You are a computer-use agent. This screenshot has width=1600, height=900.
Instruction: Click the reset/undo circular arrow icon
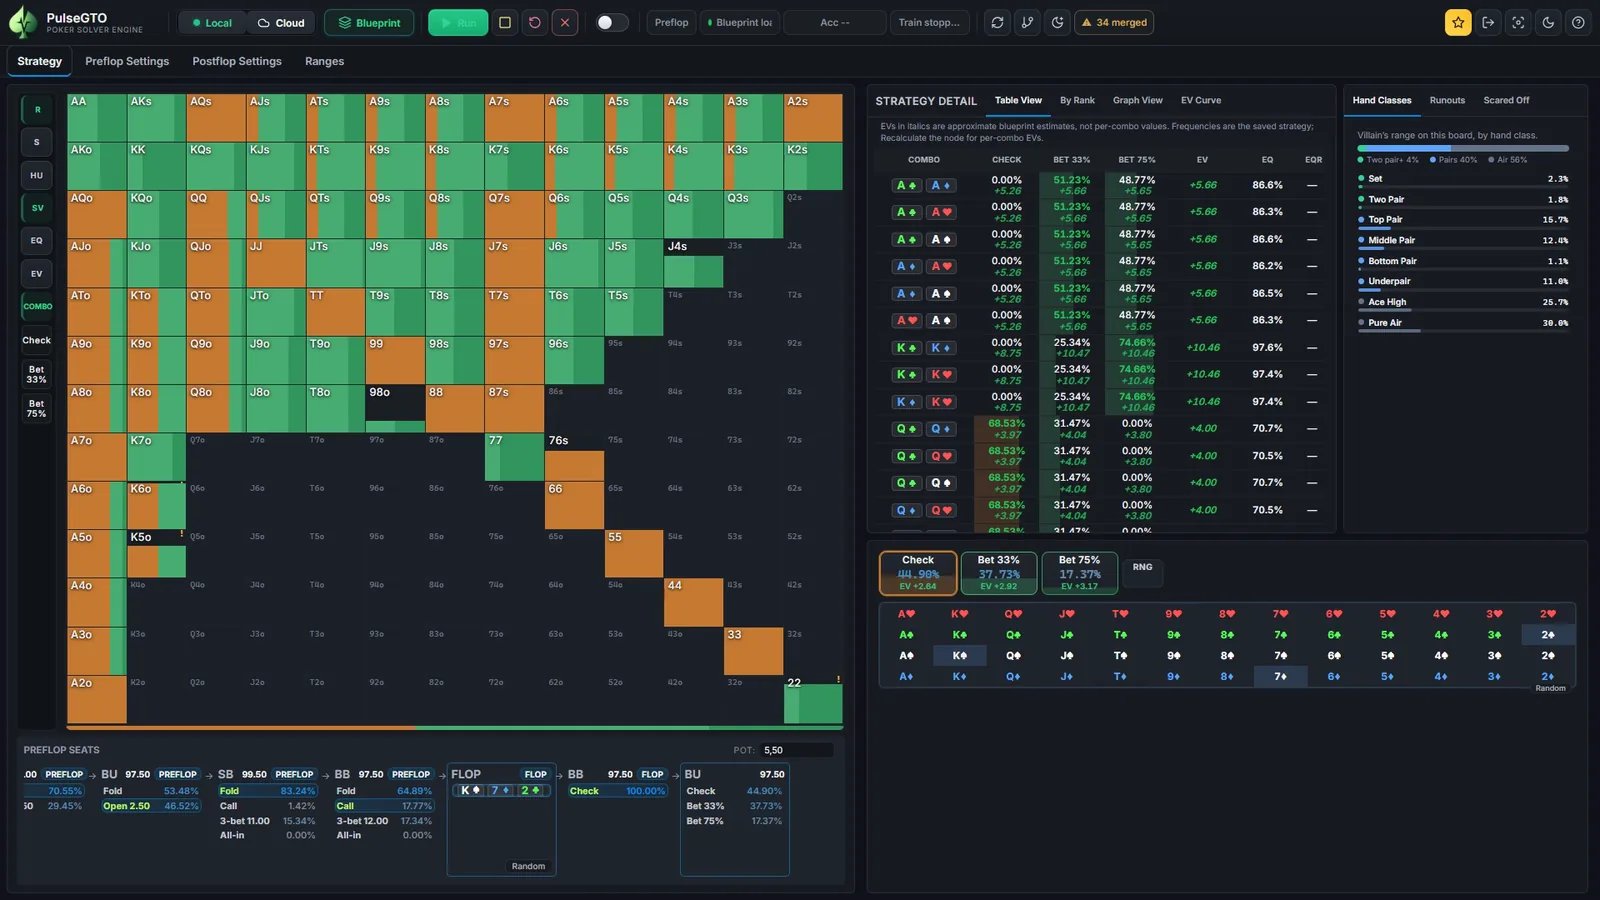pyautogui.click(x=535, y=22)
